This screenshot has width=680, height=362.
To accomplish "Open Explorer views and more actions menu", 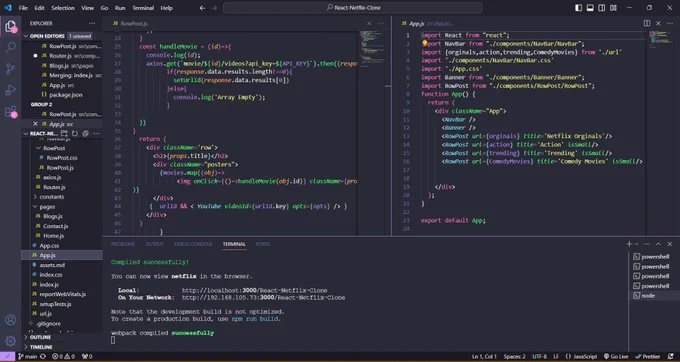I will [92, 23].
